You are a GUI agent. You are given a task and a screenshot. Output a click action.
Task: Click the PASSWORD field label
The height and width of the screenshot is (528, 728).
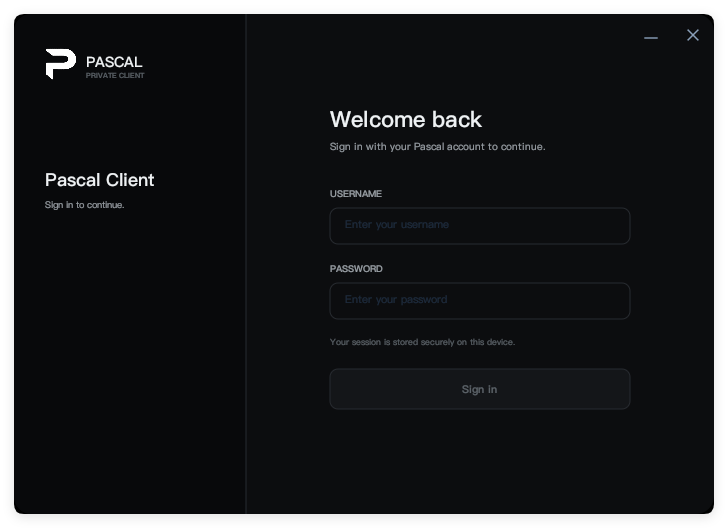[356, 269]
